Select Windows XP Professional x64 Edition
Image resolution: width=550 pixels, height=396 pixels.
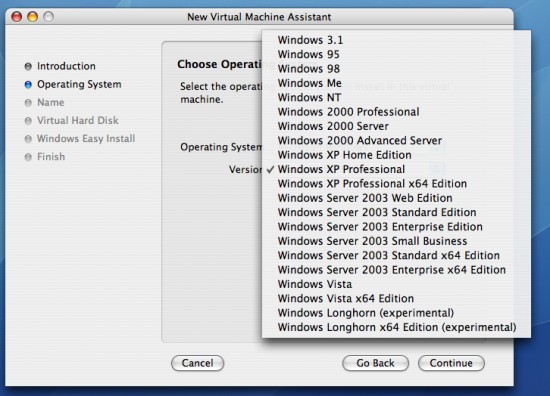[x=396, y=184]
